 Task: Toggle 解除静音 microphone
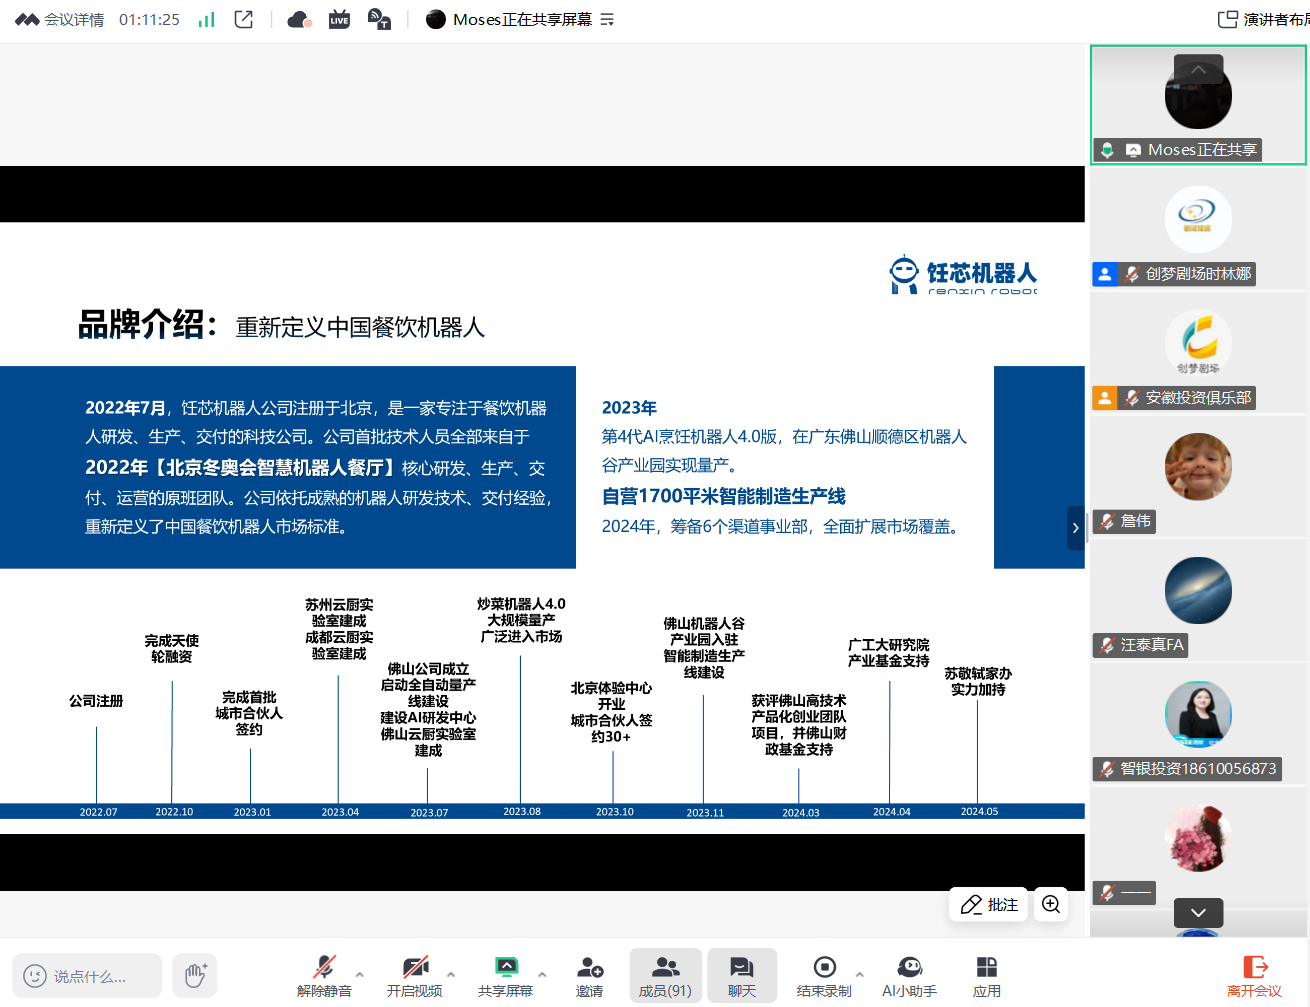point(324,975)
